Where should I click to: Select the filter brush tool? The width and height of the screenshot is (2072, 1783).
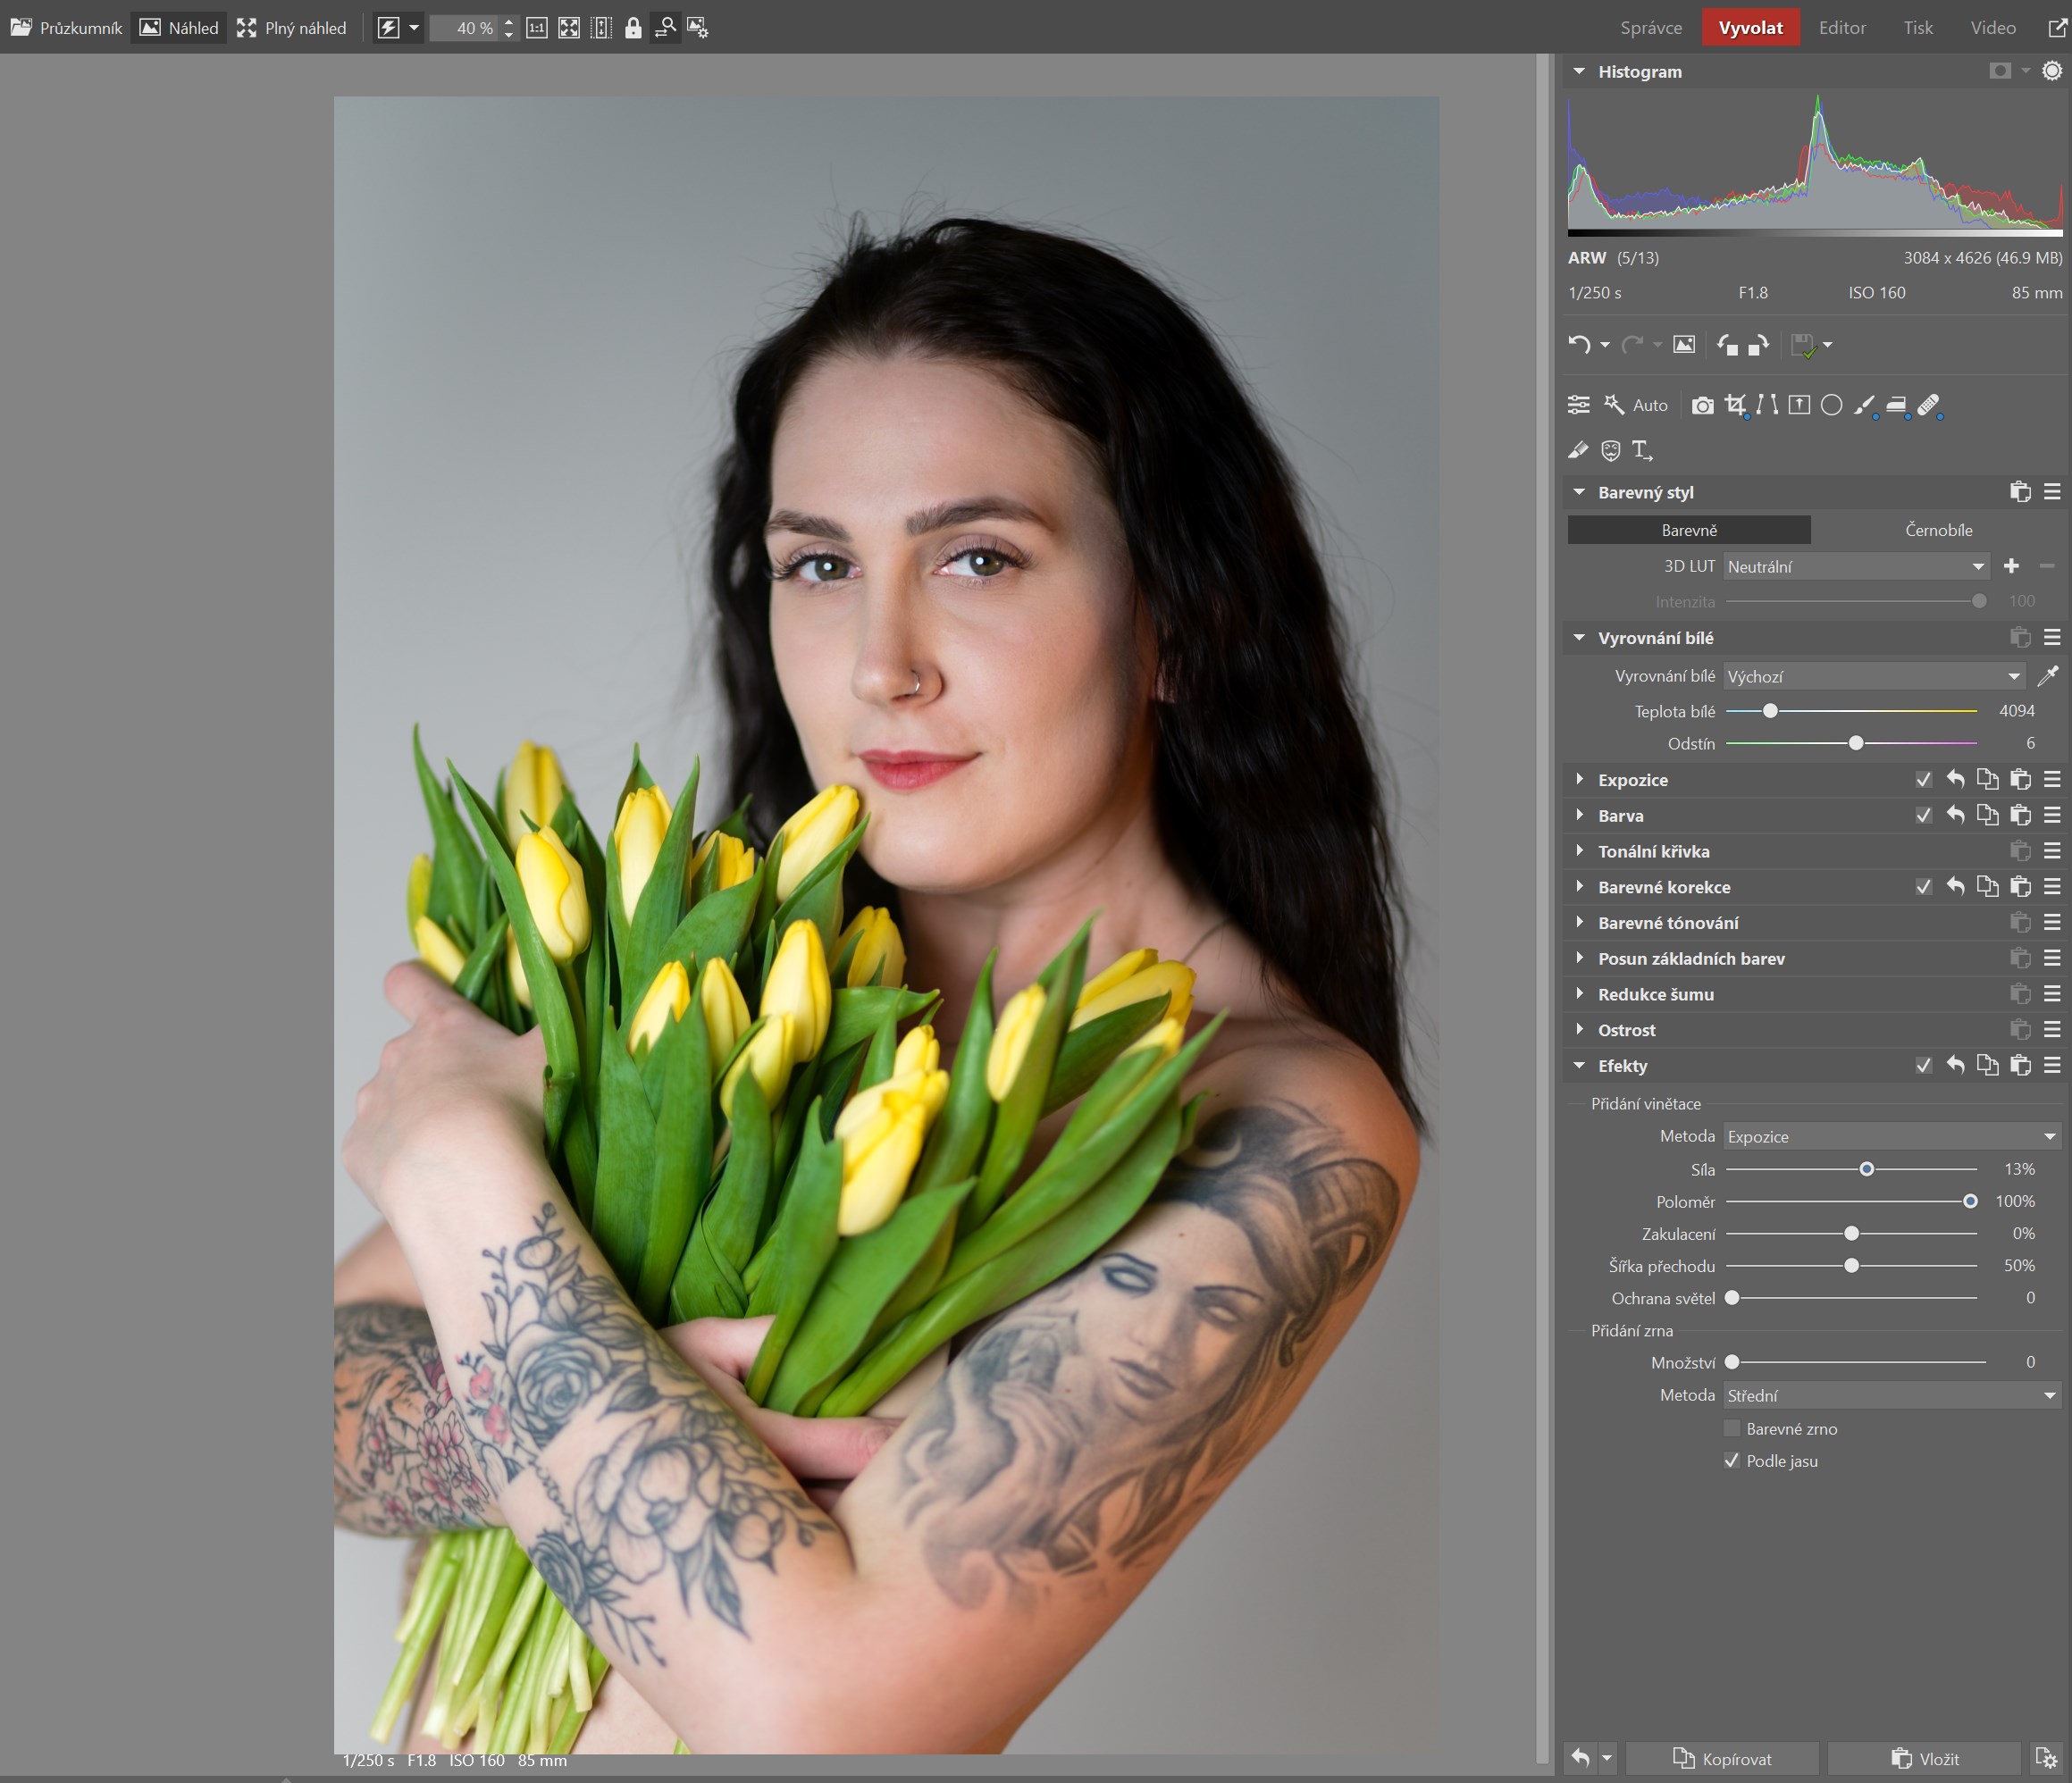click(x=1864, y=405)
